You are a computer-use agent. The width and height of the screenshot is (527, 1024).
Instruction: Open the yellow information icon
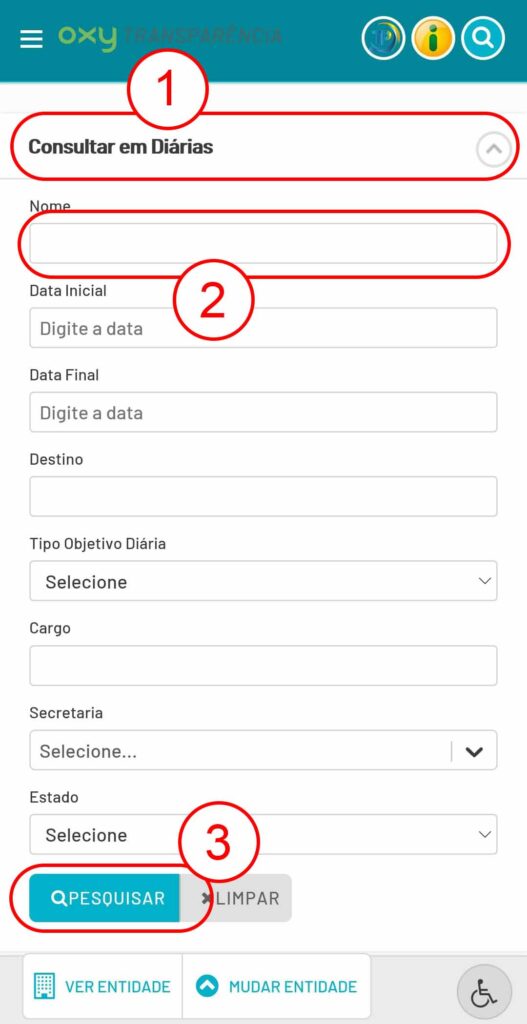pyautogui.click(x=433, y=39)
